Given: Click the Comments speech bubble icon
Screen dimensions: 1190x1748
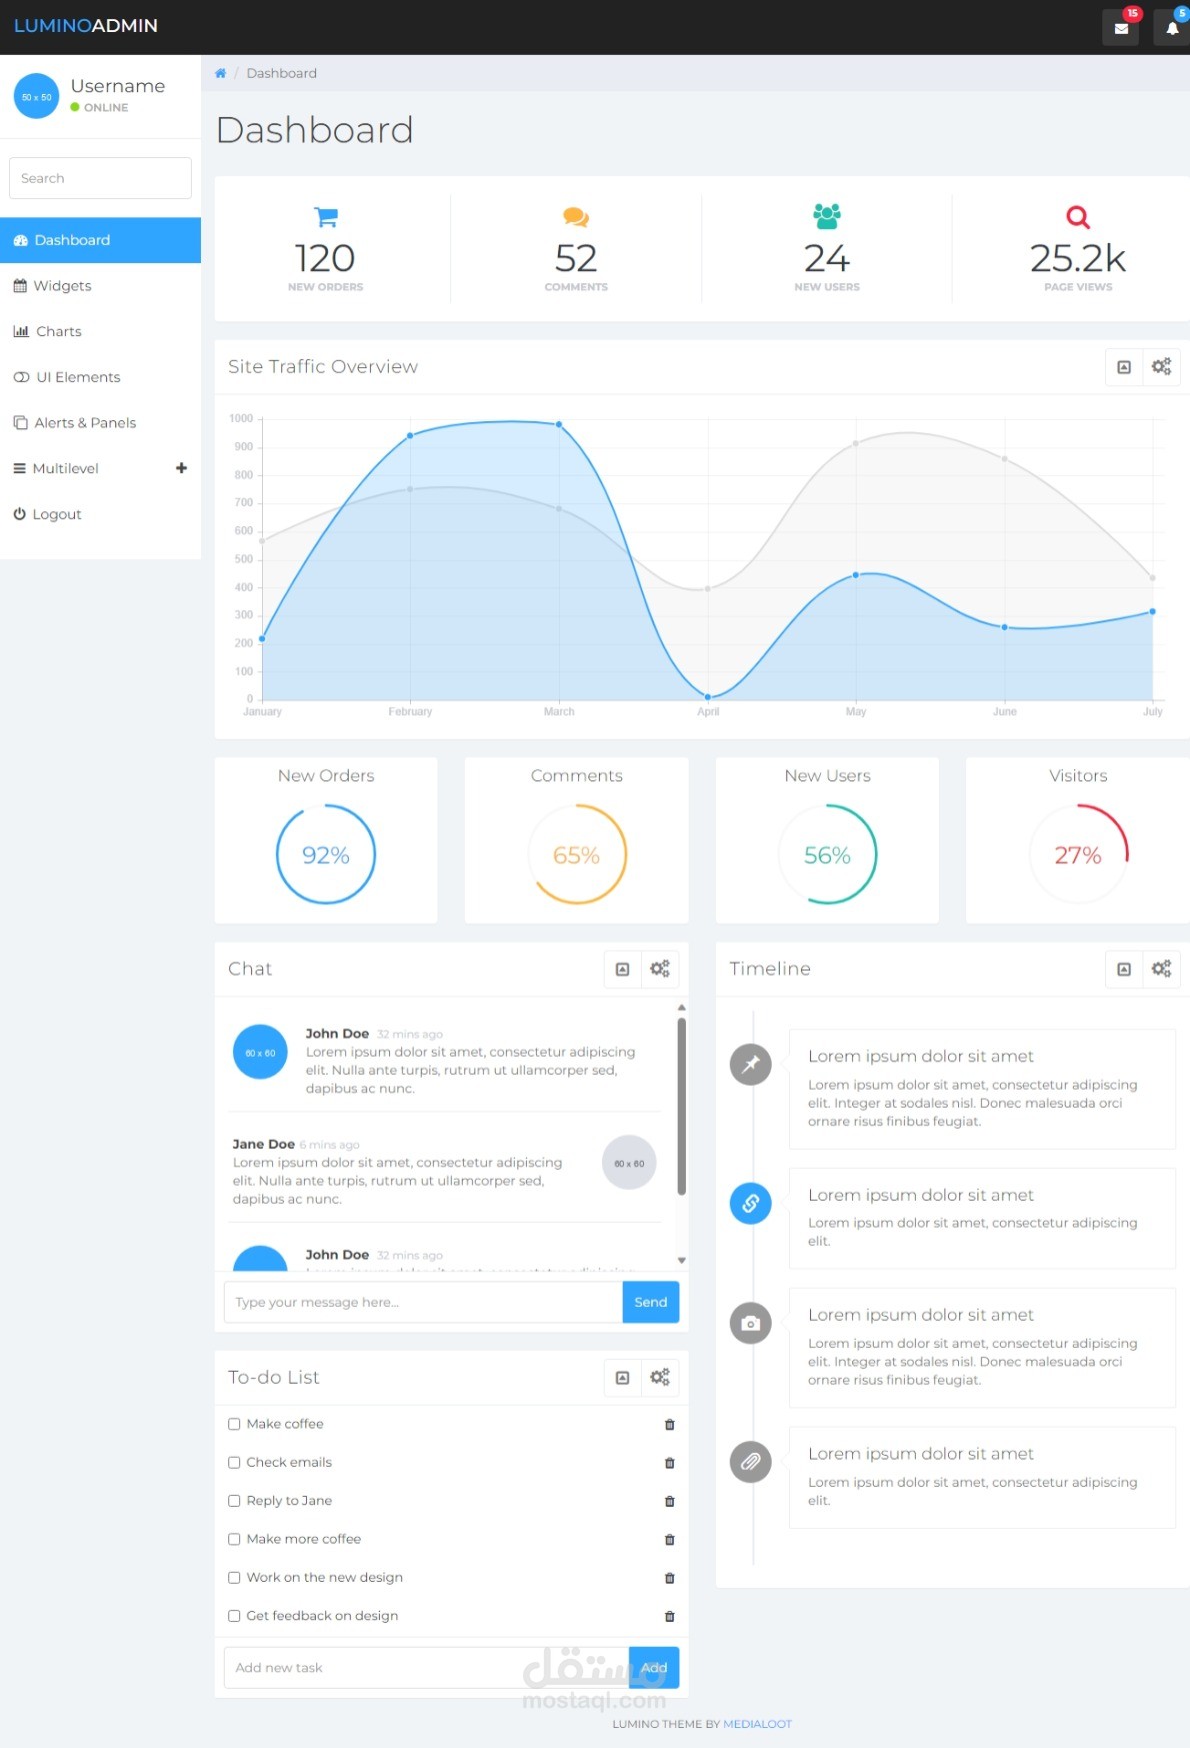Looking at the screenshot, I should coord(576,216).
